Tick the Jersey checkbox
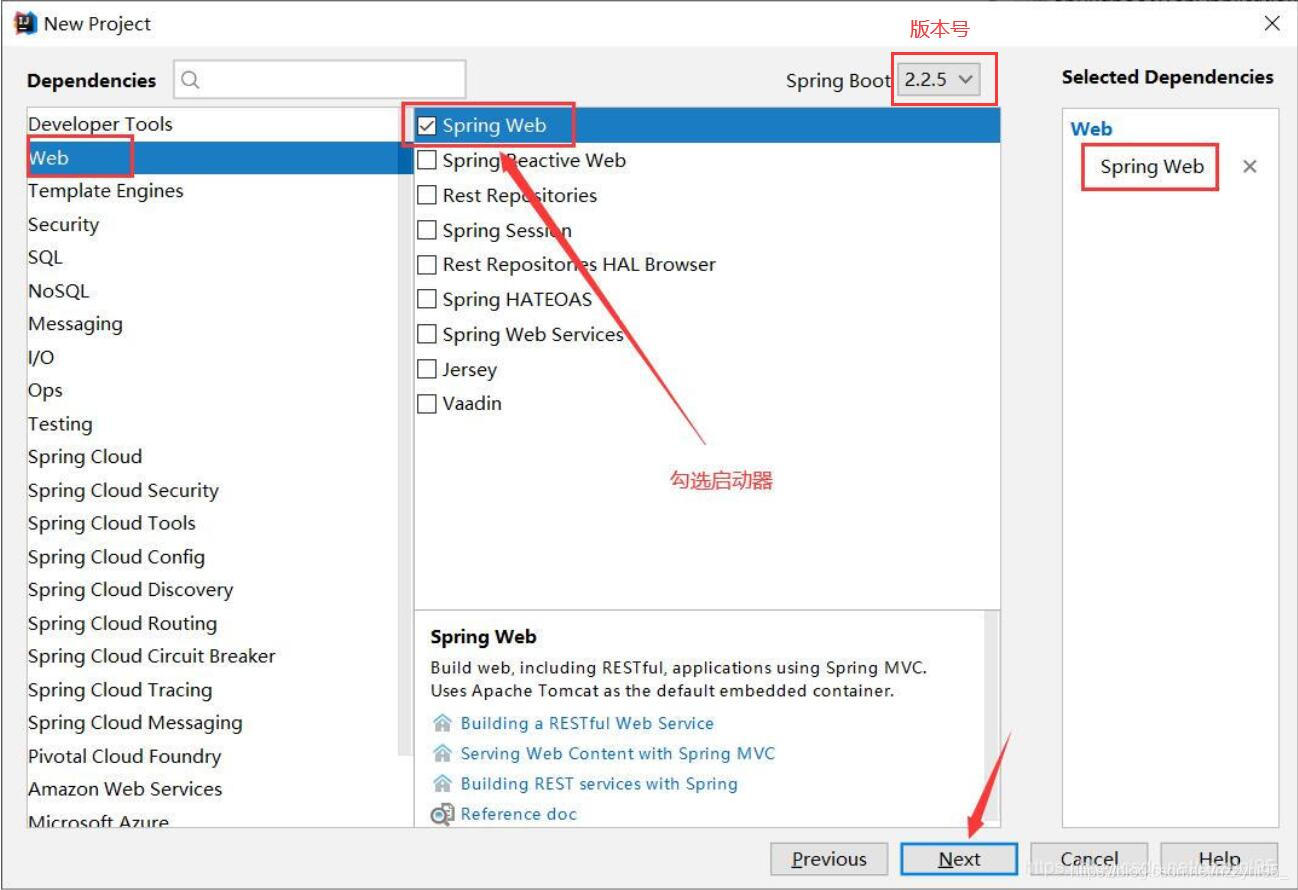 (x=427, y=369)
